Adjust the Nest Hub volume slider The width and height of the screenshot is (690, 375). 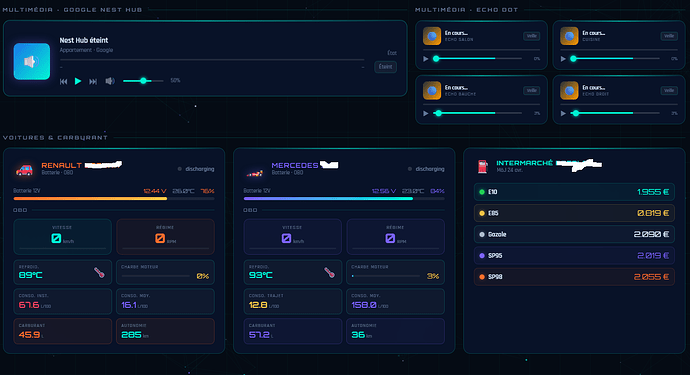tap(143, 81)
